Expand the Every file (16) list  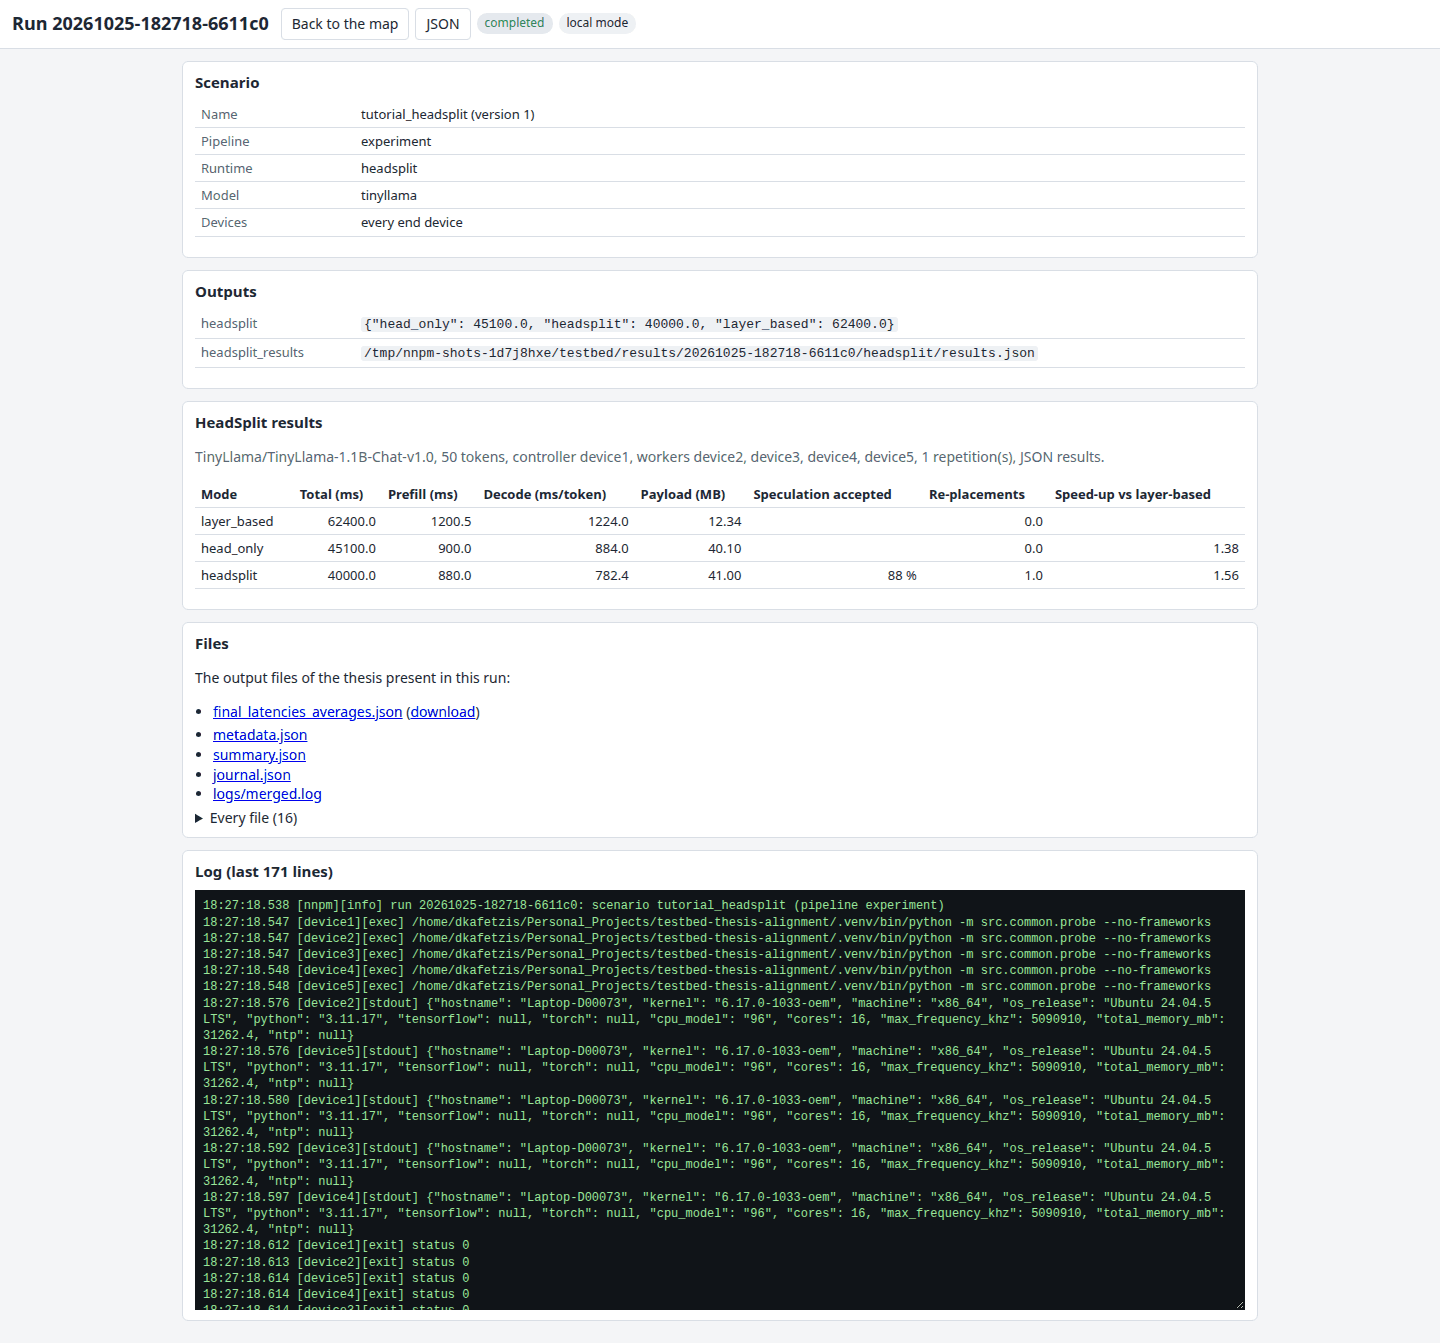(x=246, y=818)
